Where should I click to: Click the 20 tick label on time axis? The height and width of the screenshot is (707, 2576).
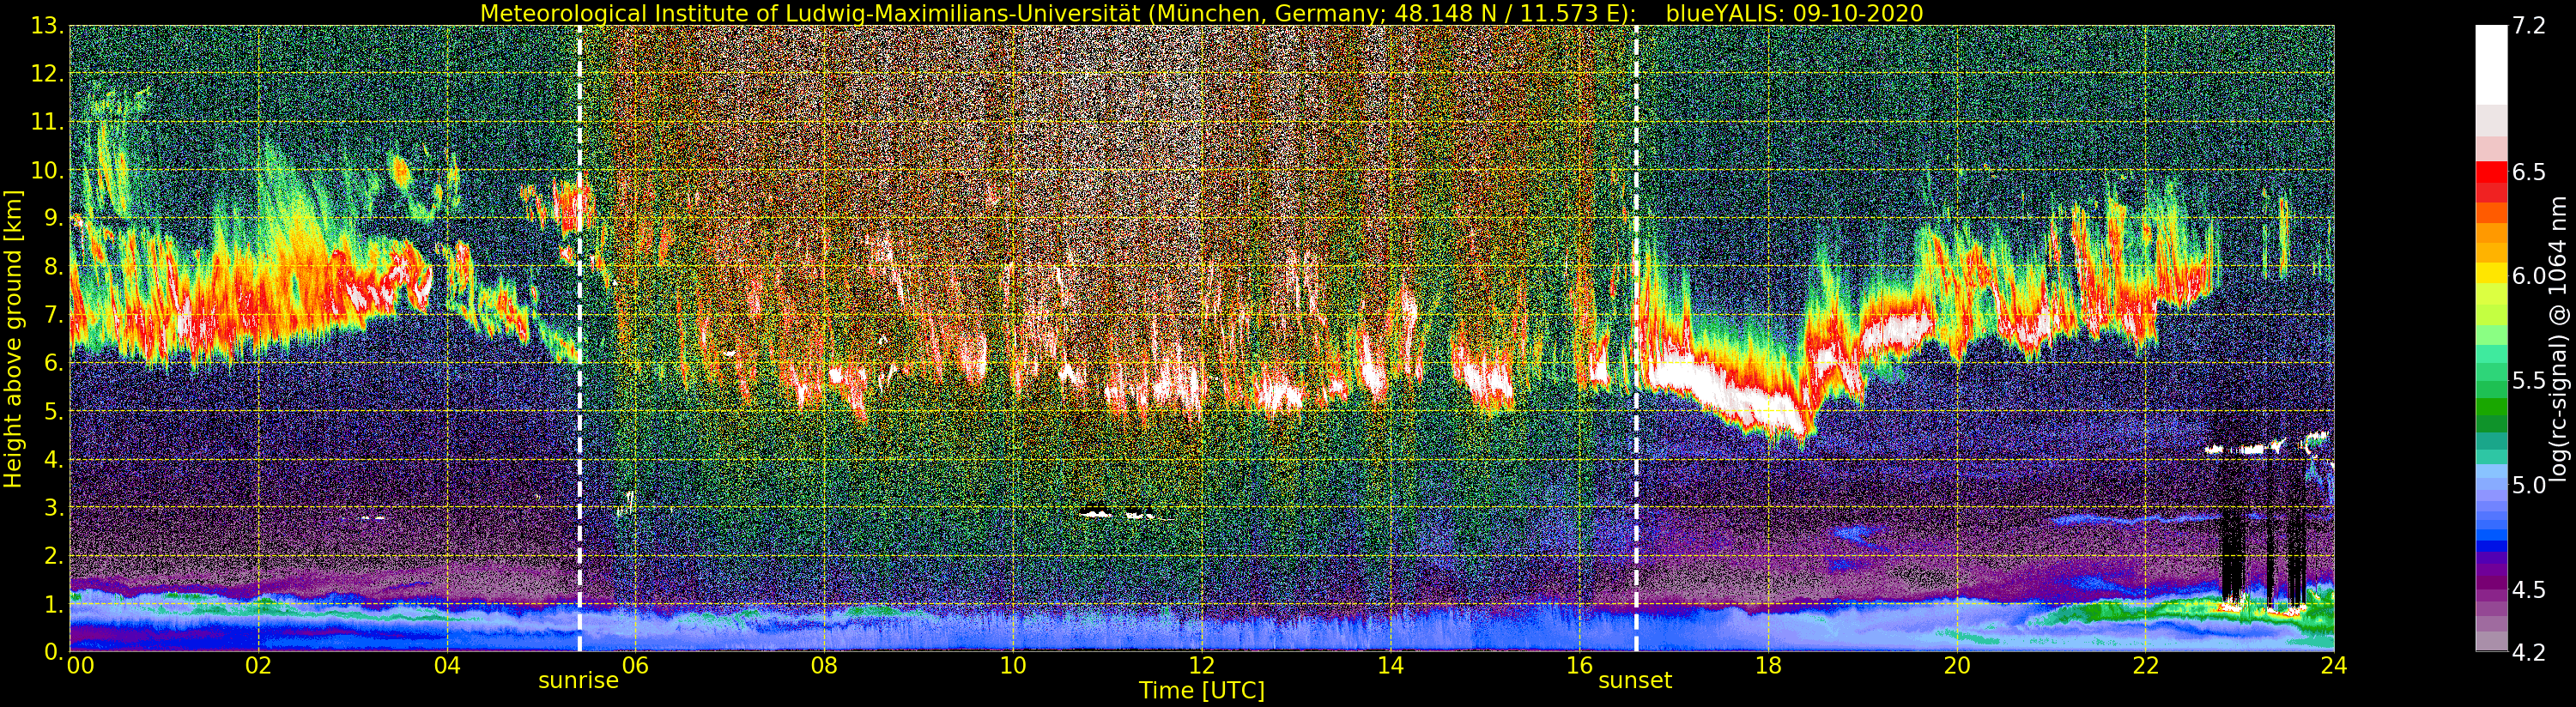pyautogui.click(x=1956, y=666)
